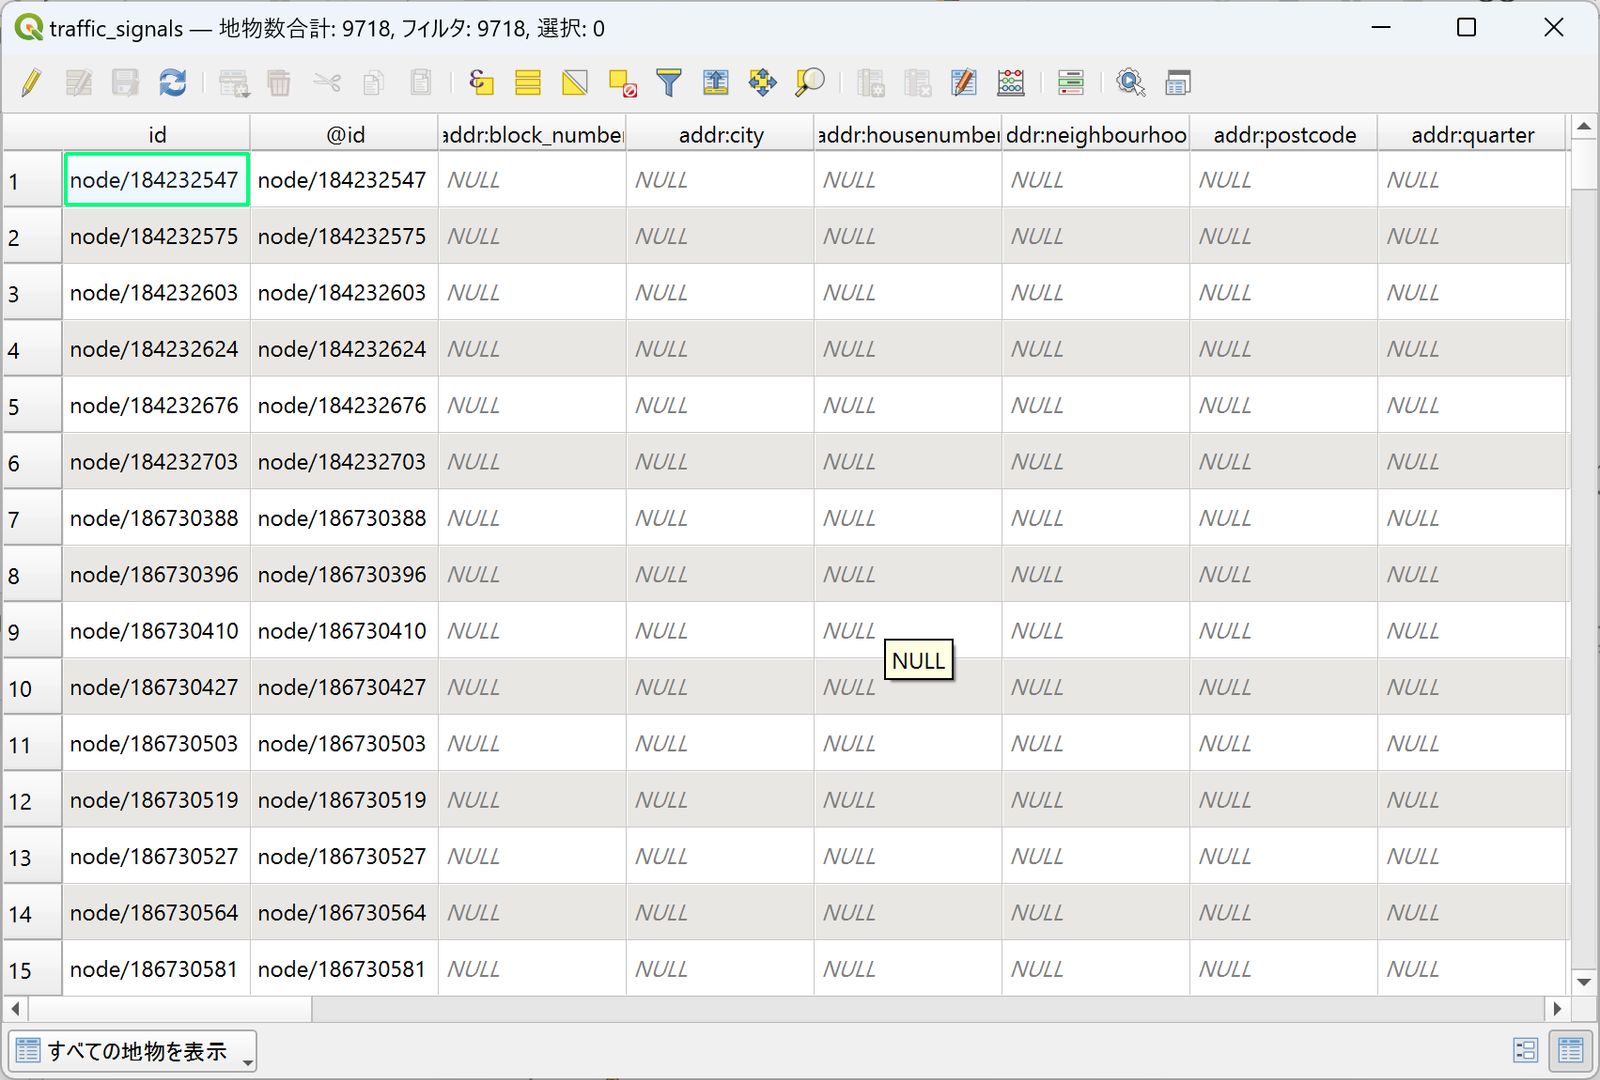Click @id cell node/186730581
This screenshot has height=1080, width=1600.
(x=344, y=969)
